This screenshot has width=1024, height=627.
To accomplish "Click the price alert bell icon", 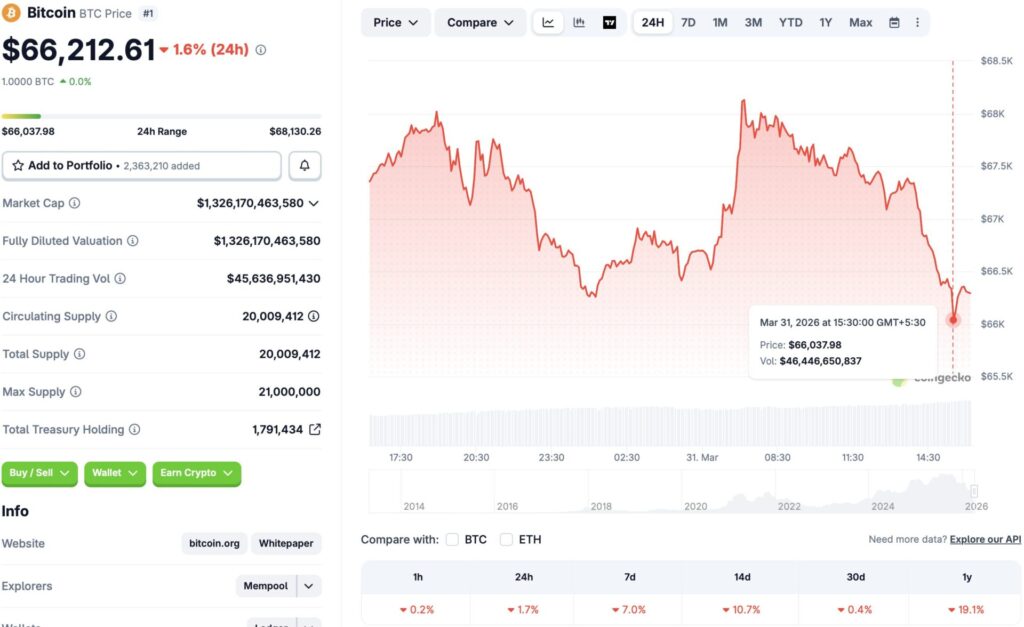I will point(306,165).
